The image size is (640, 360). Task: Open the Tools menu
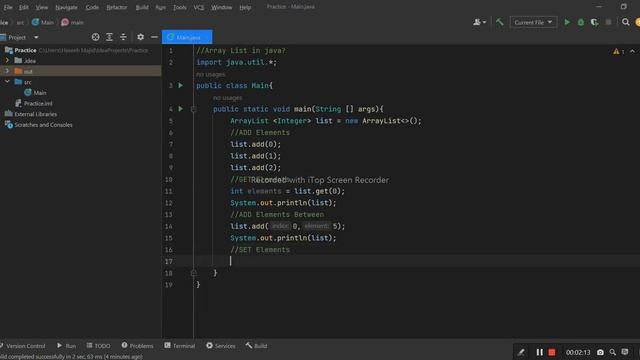pyautogui.click(x=180, y=7)
